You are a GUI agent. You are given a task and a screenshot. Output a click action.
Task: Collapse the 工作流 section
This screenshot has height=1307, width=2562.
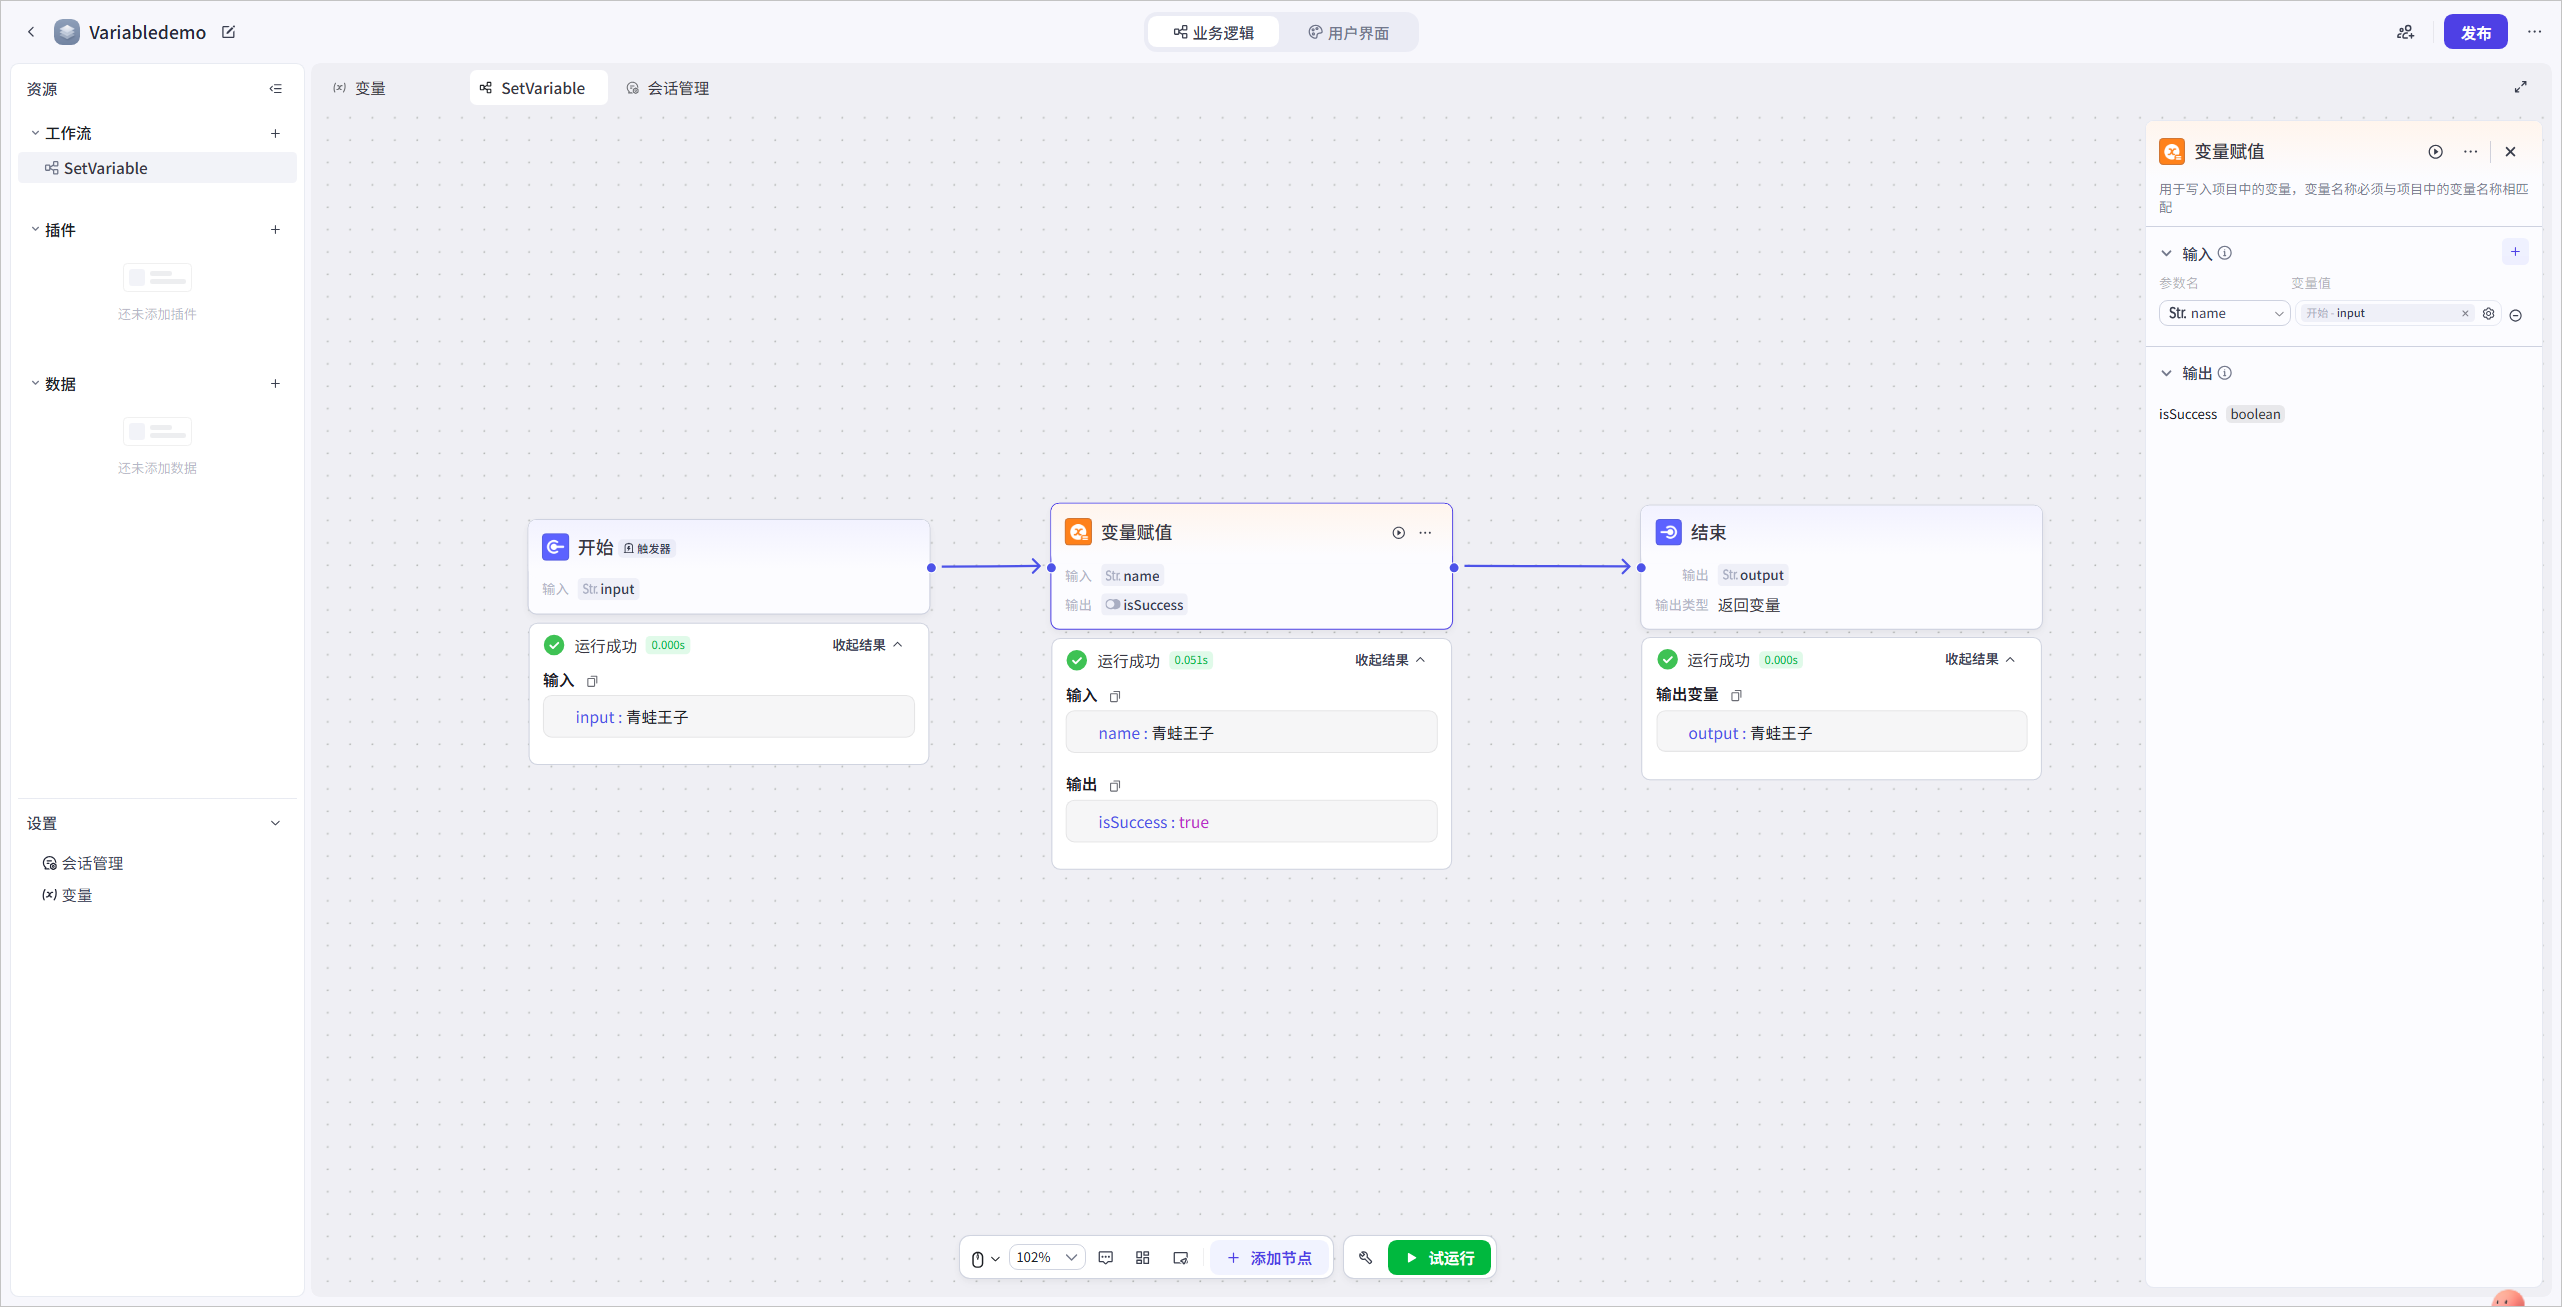coord(35,133)
